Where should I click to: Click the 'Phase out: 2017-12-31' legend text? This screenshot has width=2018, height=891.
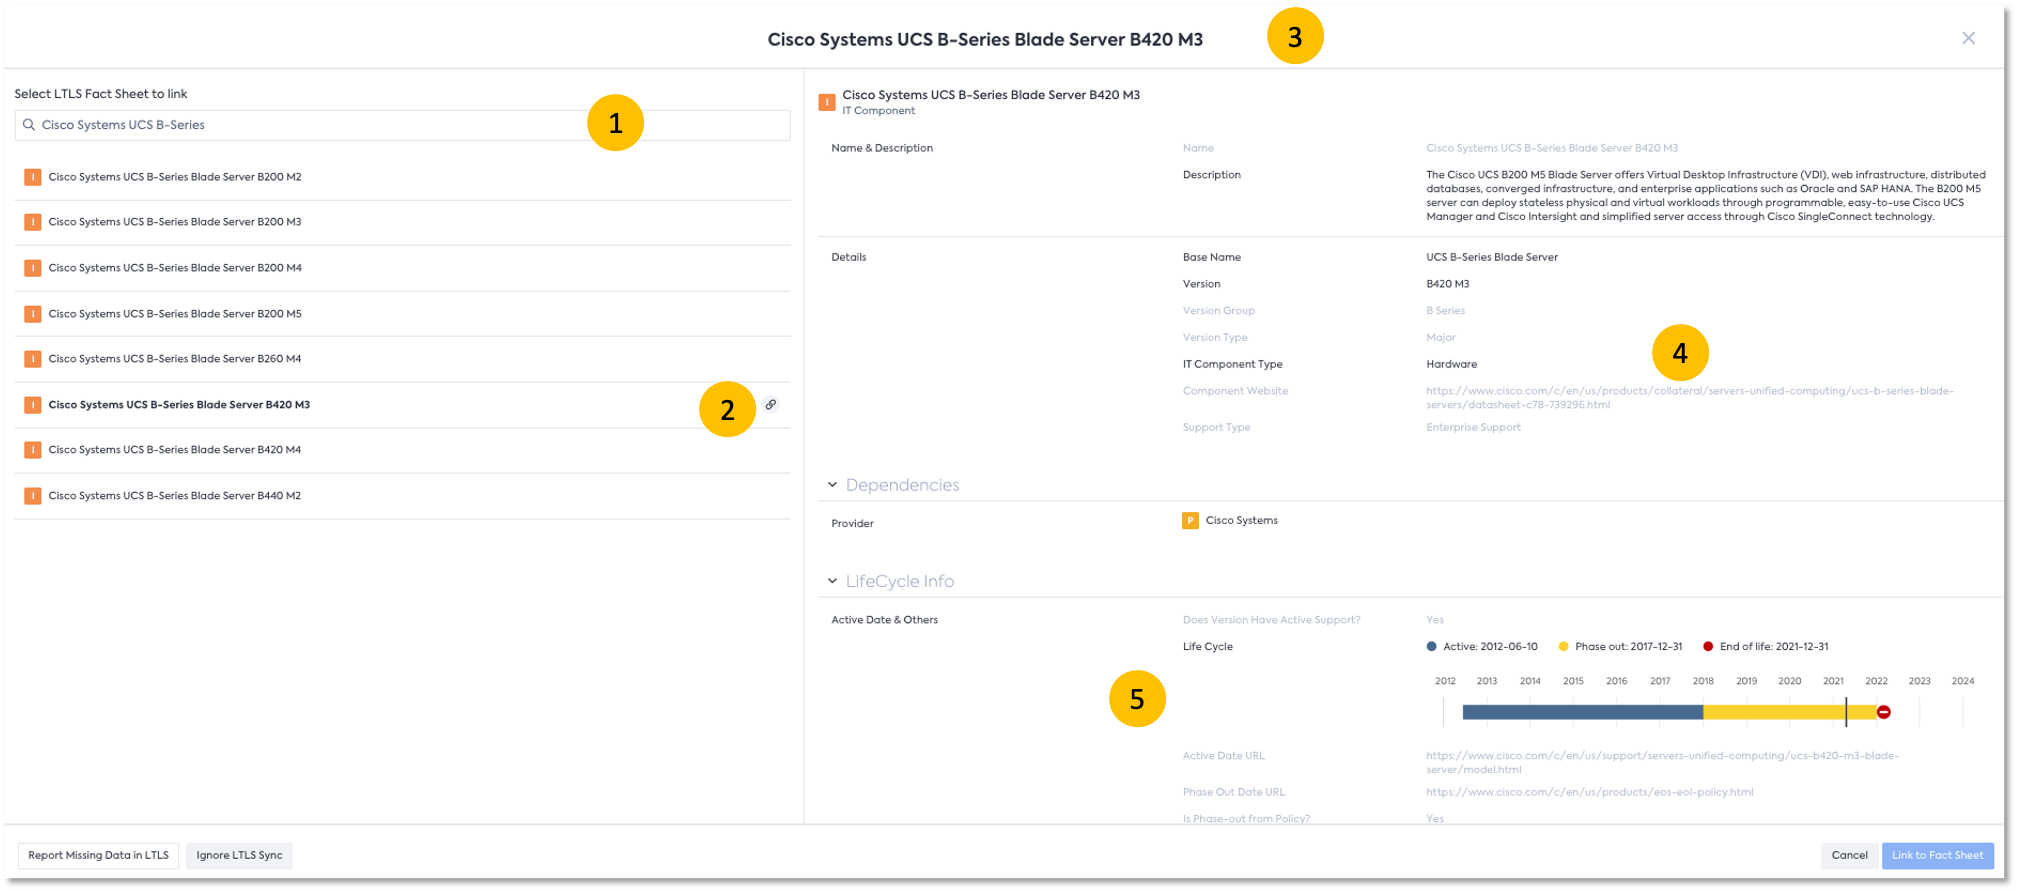click(1629, 647)
